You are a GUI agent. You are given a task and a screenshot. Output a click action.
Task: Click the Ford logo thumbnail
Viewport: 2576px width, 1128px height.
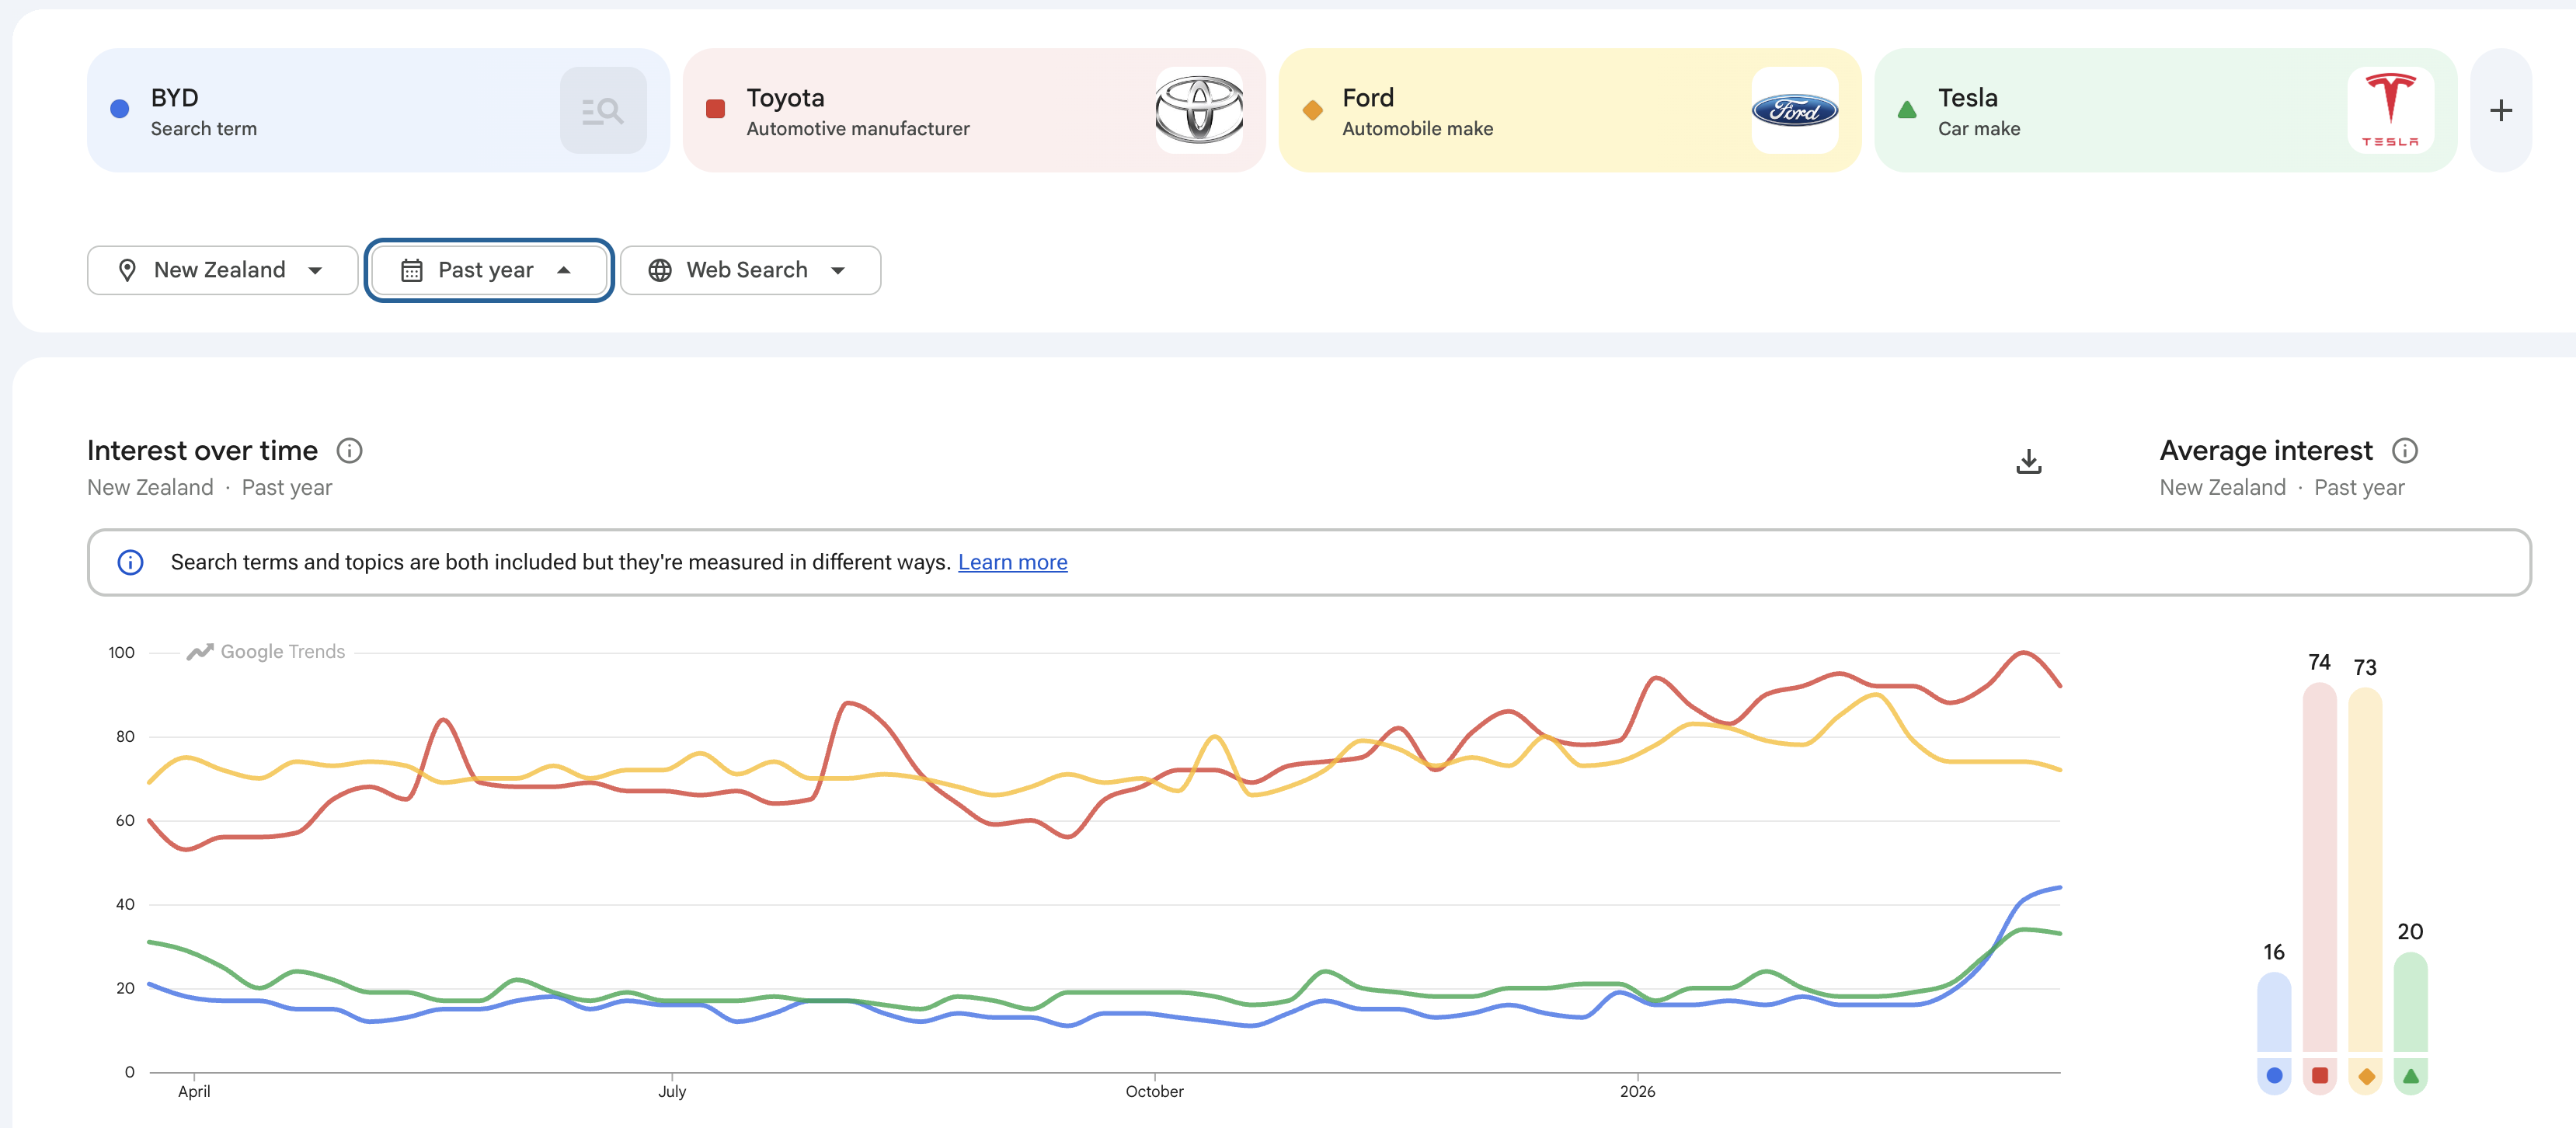(1794, 110)
